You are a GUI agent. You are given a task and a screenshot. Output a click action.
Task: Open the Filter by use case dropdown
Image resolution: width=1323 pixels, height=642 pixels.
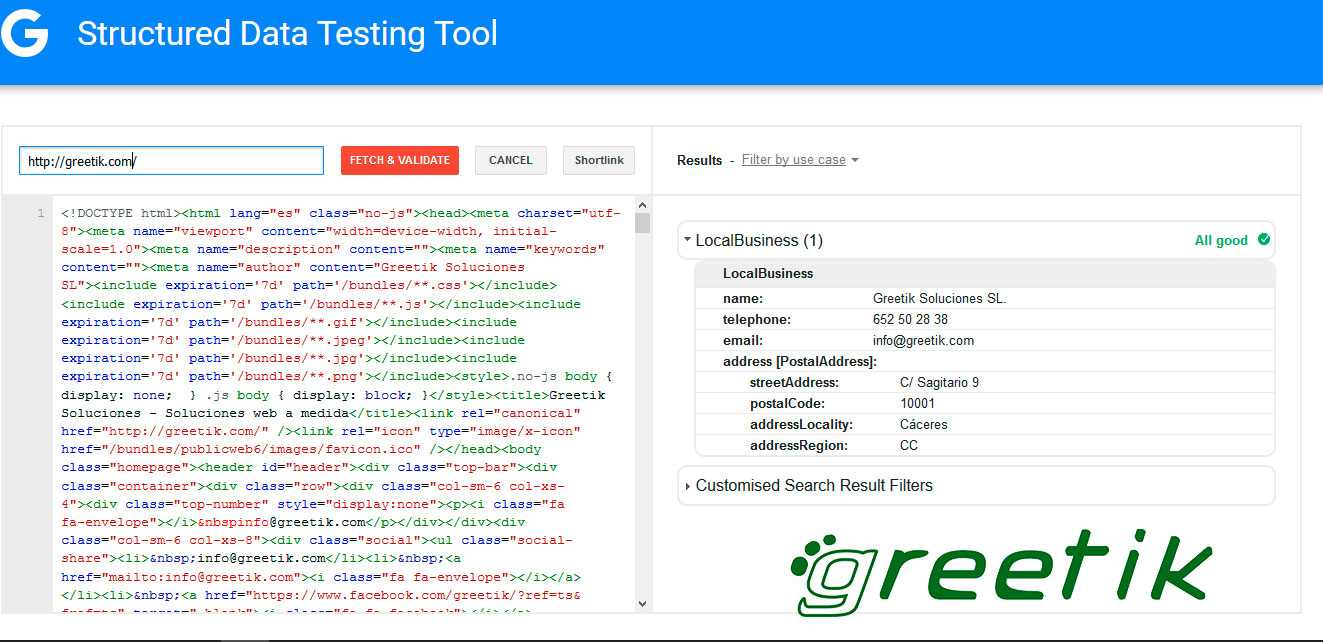(x=800, y=160)
